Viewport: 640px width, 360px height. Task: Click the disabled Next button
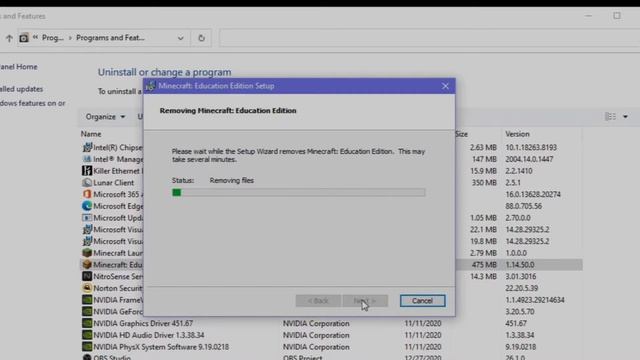tap(365, 301)
